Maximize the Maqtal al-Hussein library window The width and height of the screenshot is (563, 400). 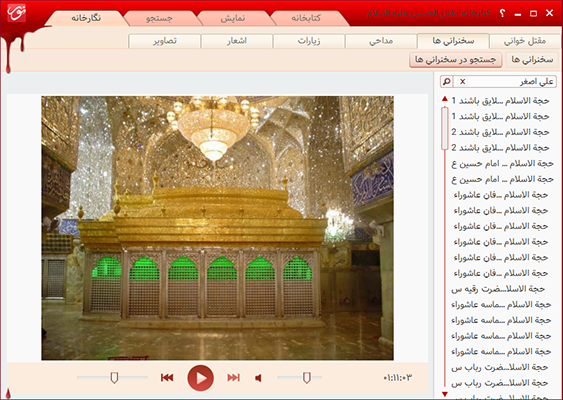click(533, 14)
